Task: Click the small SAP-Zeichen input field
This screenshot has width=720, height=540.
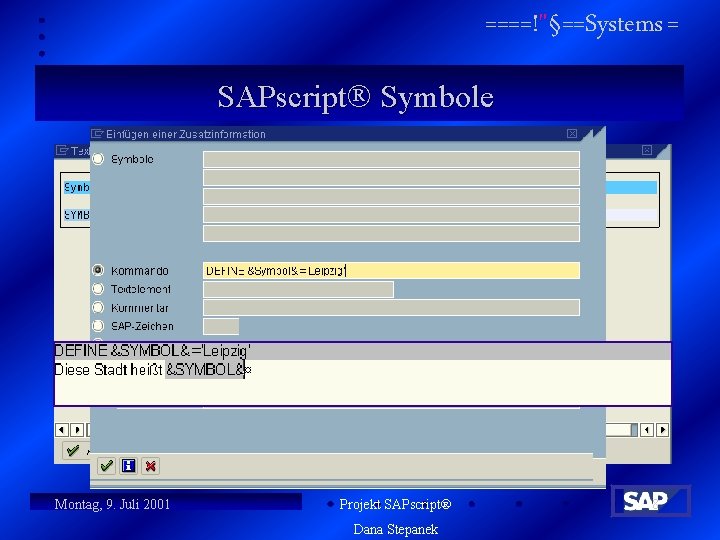Action: (221, 326)
